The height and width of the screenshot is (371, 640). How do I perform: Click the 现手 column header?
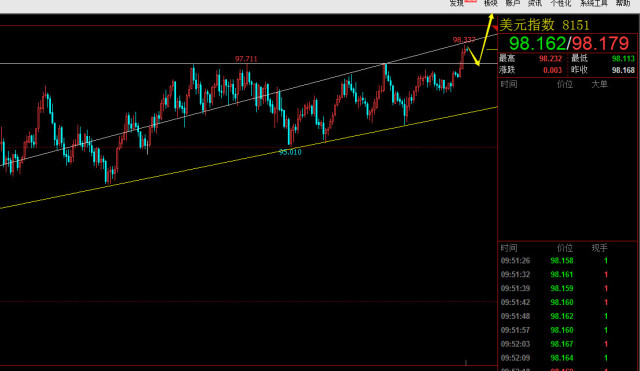tap(600, 248)
